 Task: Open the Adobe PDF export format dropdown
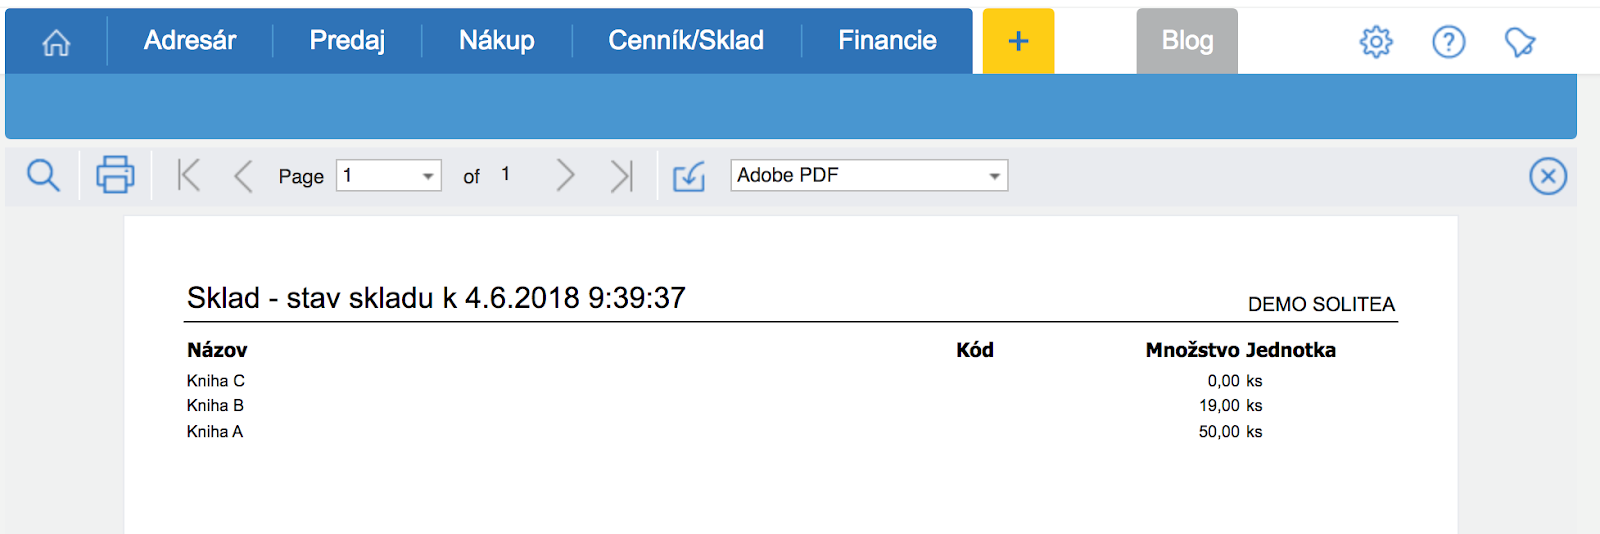[994, 176]
